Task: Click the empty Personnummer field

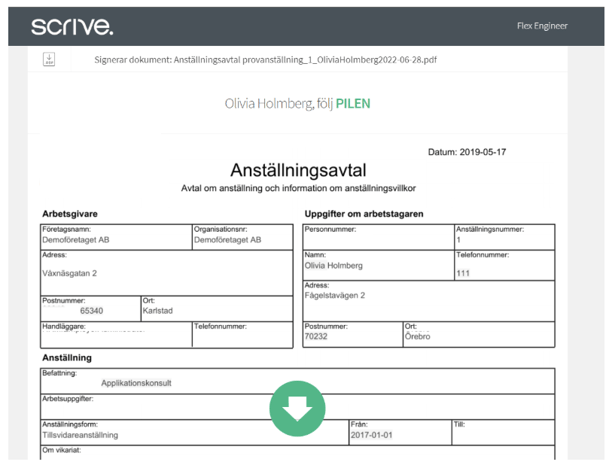Action: pos(377,236)
